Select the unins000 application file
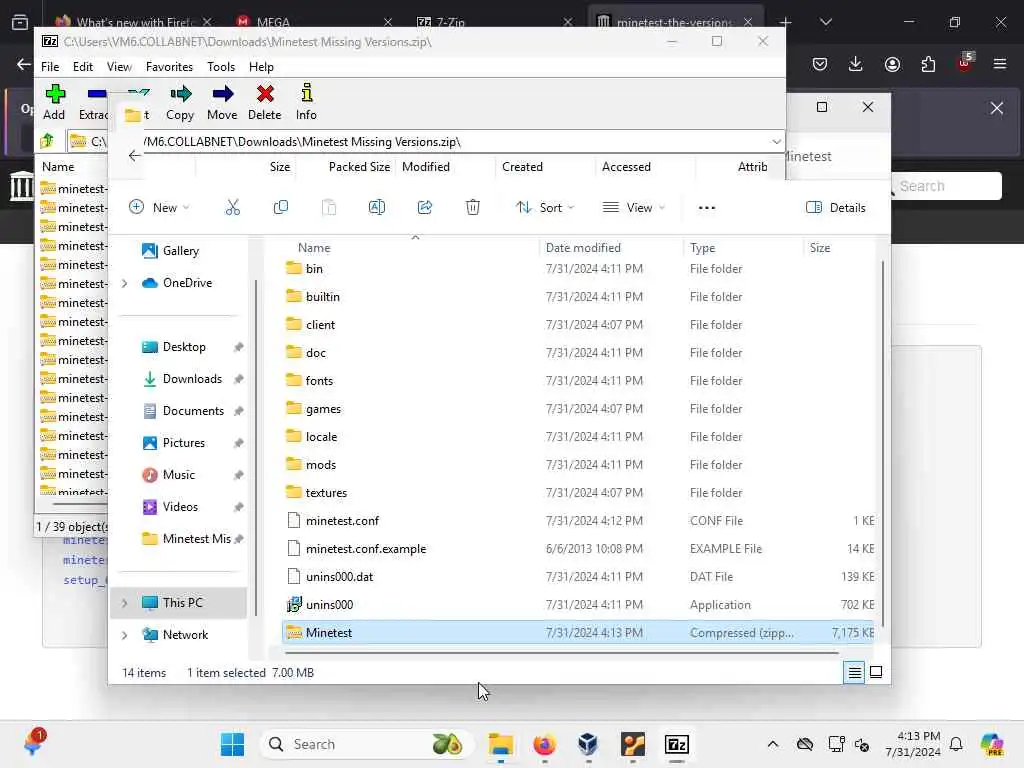Viewport: 1024px width, 768px height. (578, 605)
